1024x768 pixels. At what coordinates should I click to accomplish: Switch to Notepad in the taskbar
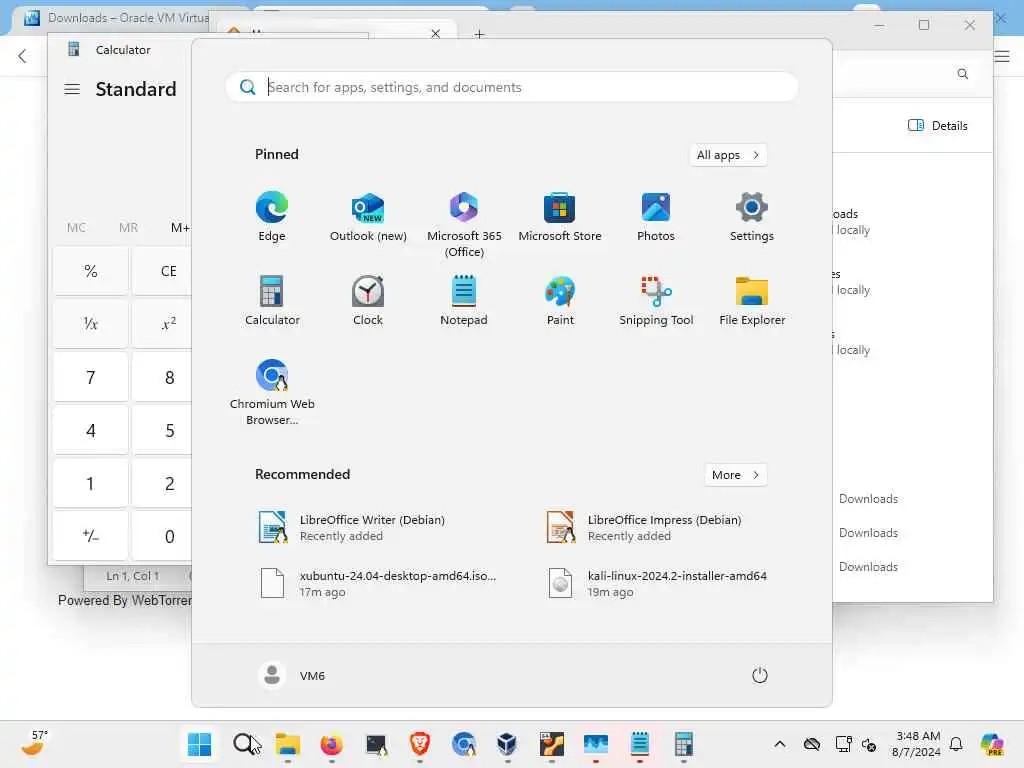639,744
